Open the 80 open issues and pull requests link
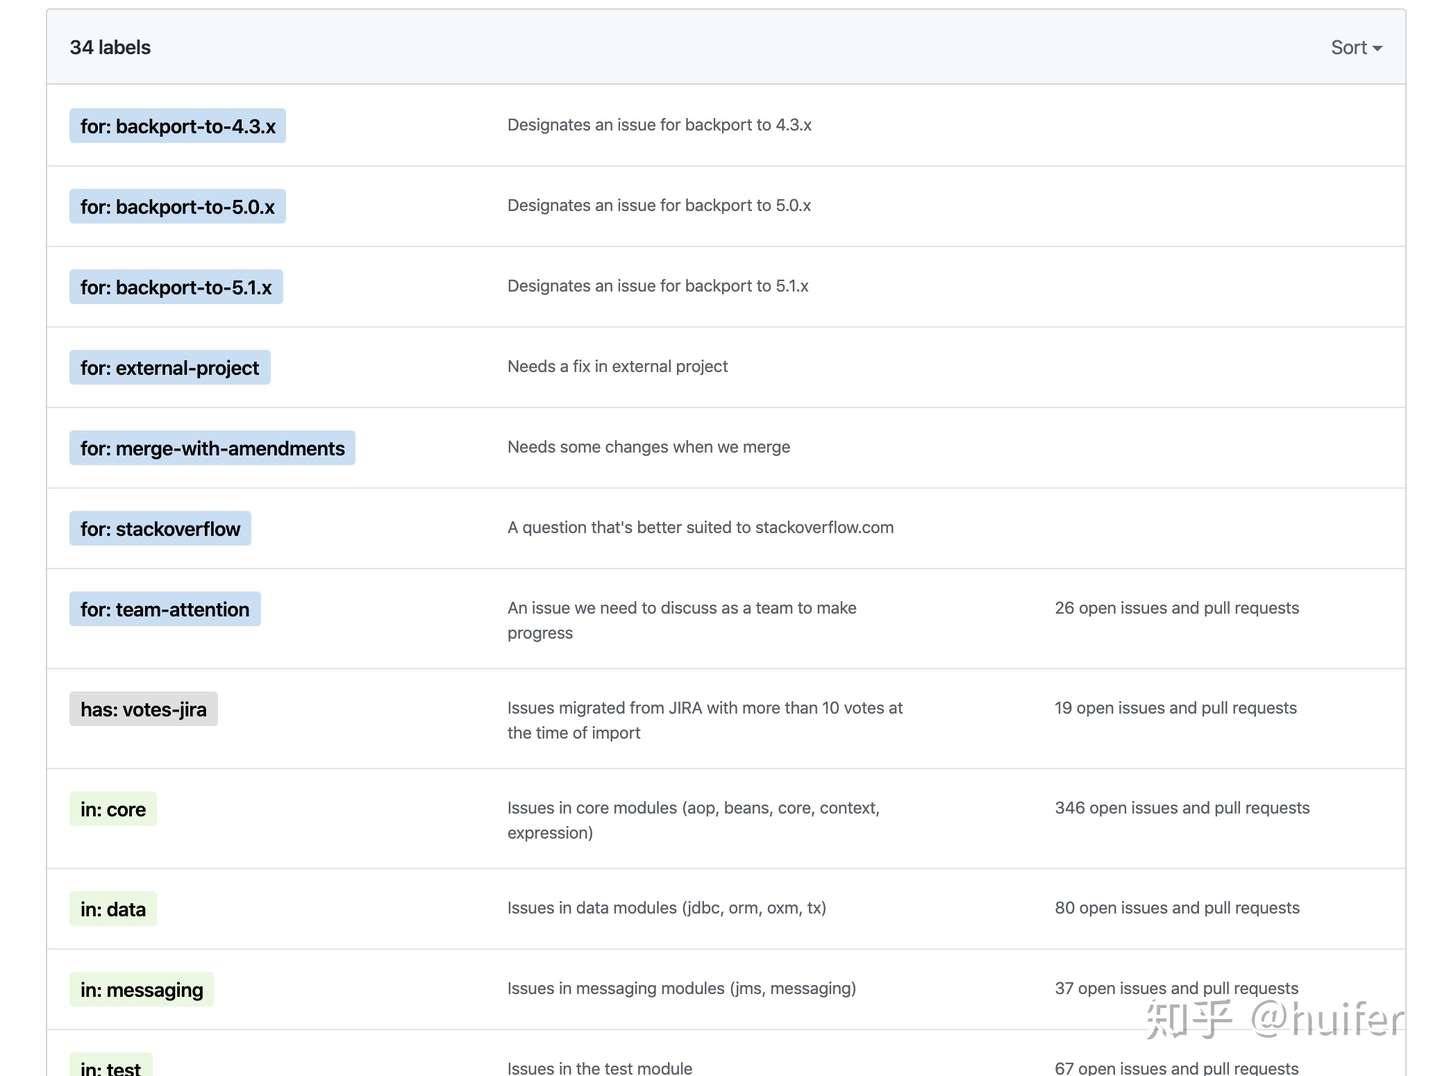 (x=1177, y=908)
